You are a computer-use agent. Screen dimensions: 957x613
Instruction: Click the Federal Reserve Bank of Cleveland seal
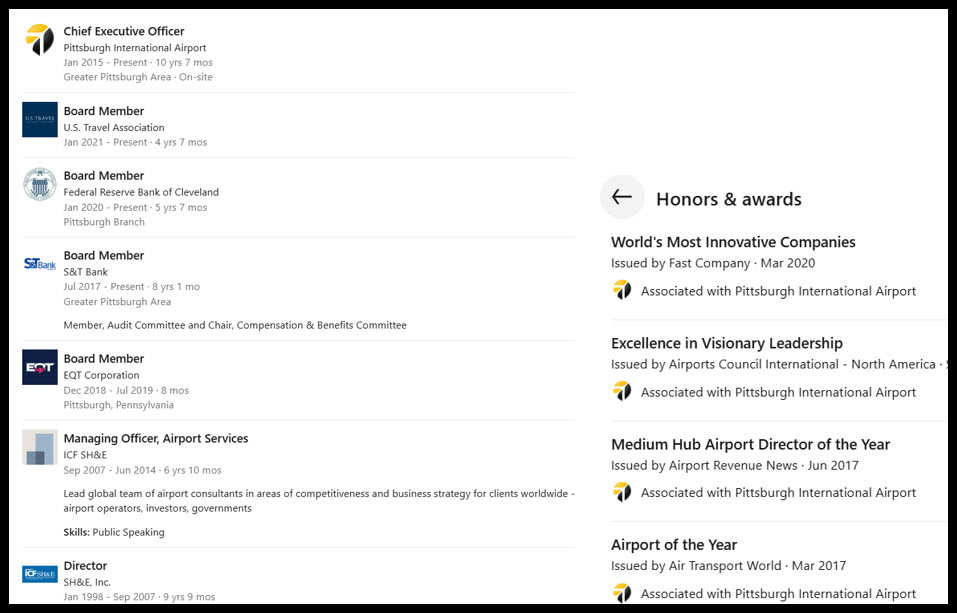click(40, 184)
